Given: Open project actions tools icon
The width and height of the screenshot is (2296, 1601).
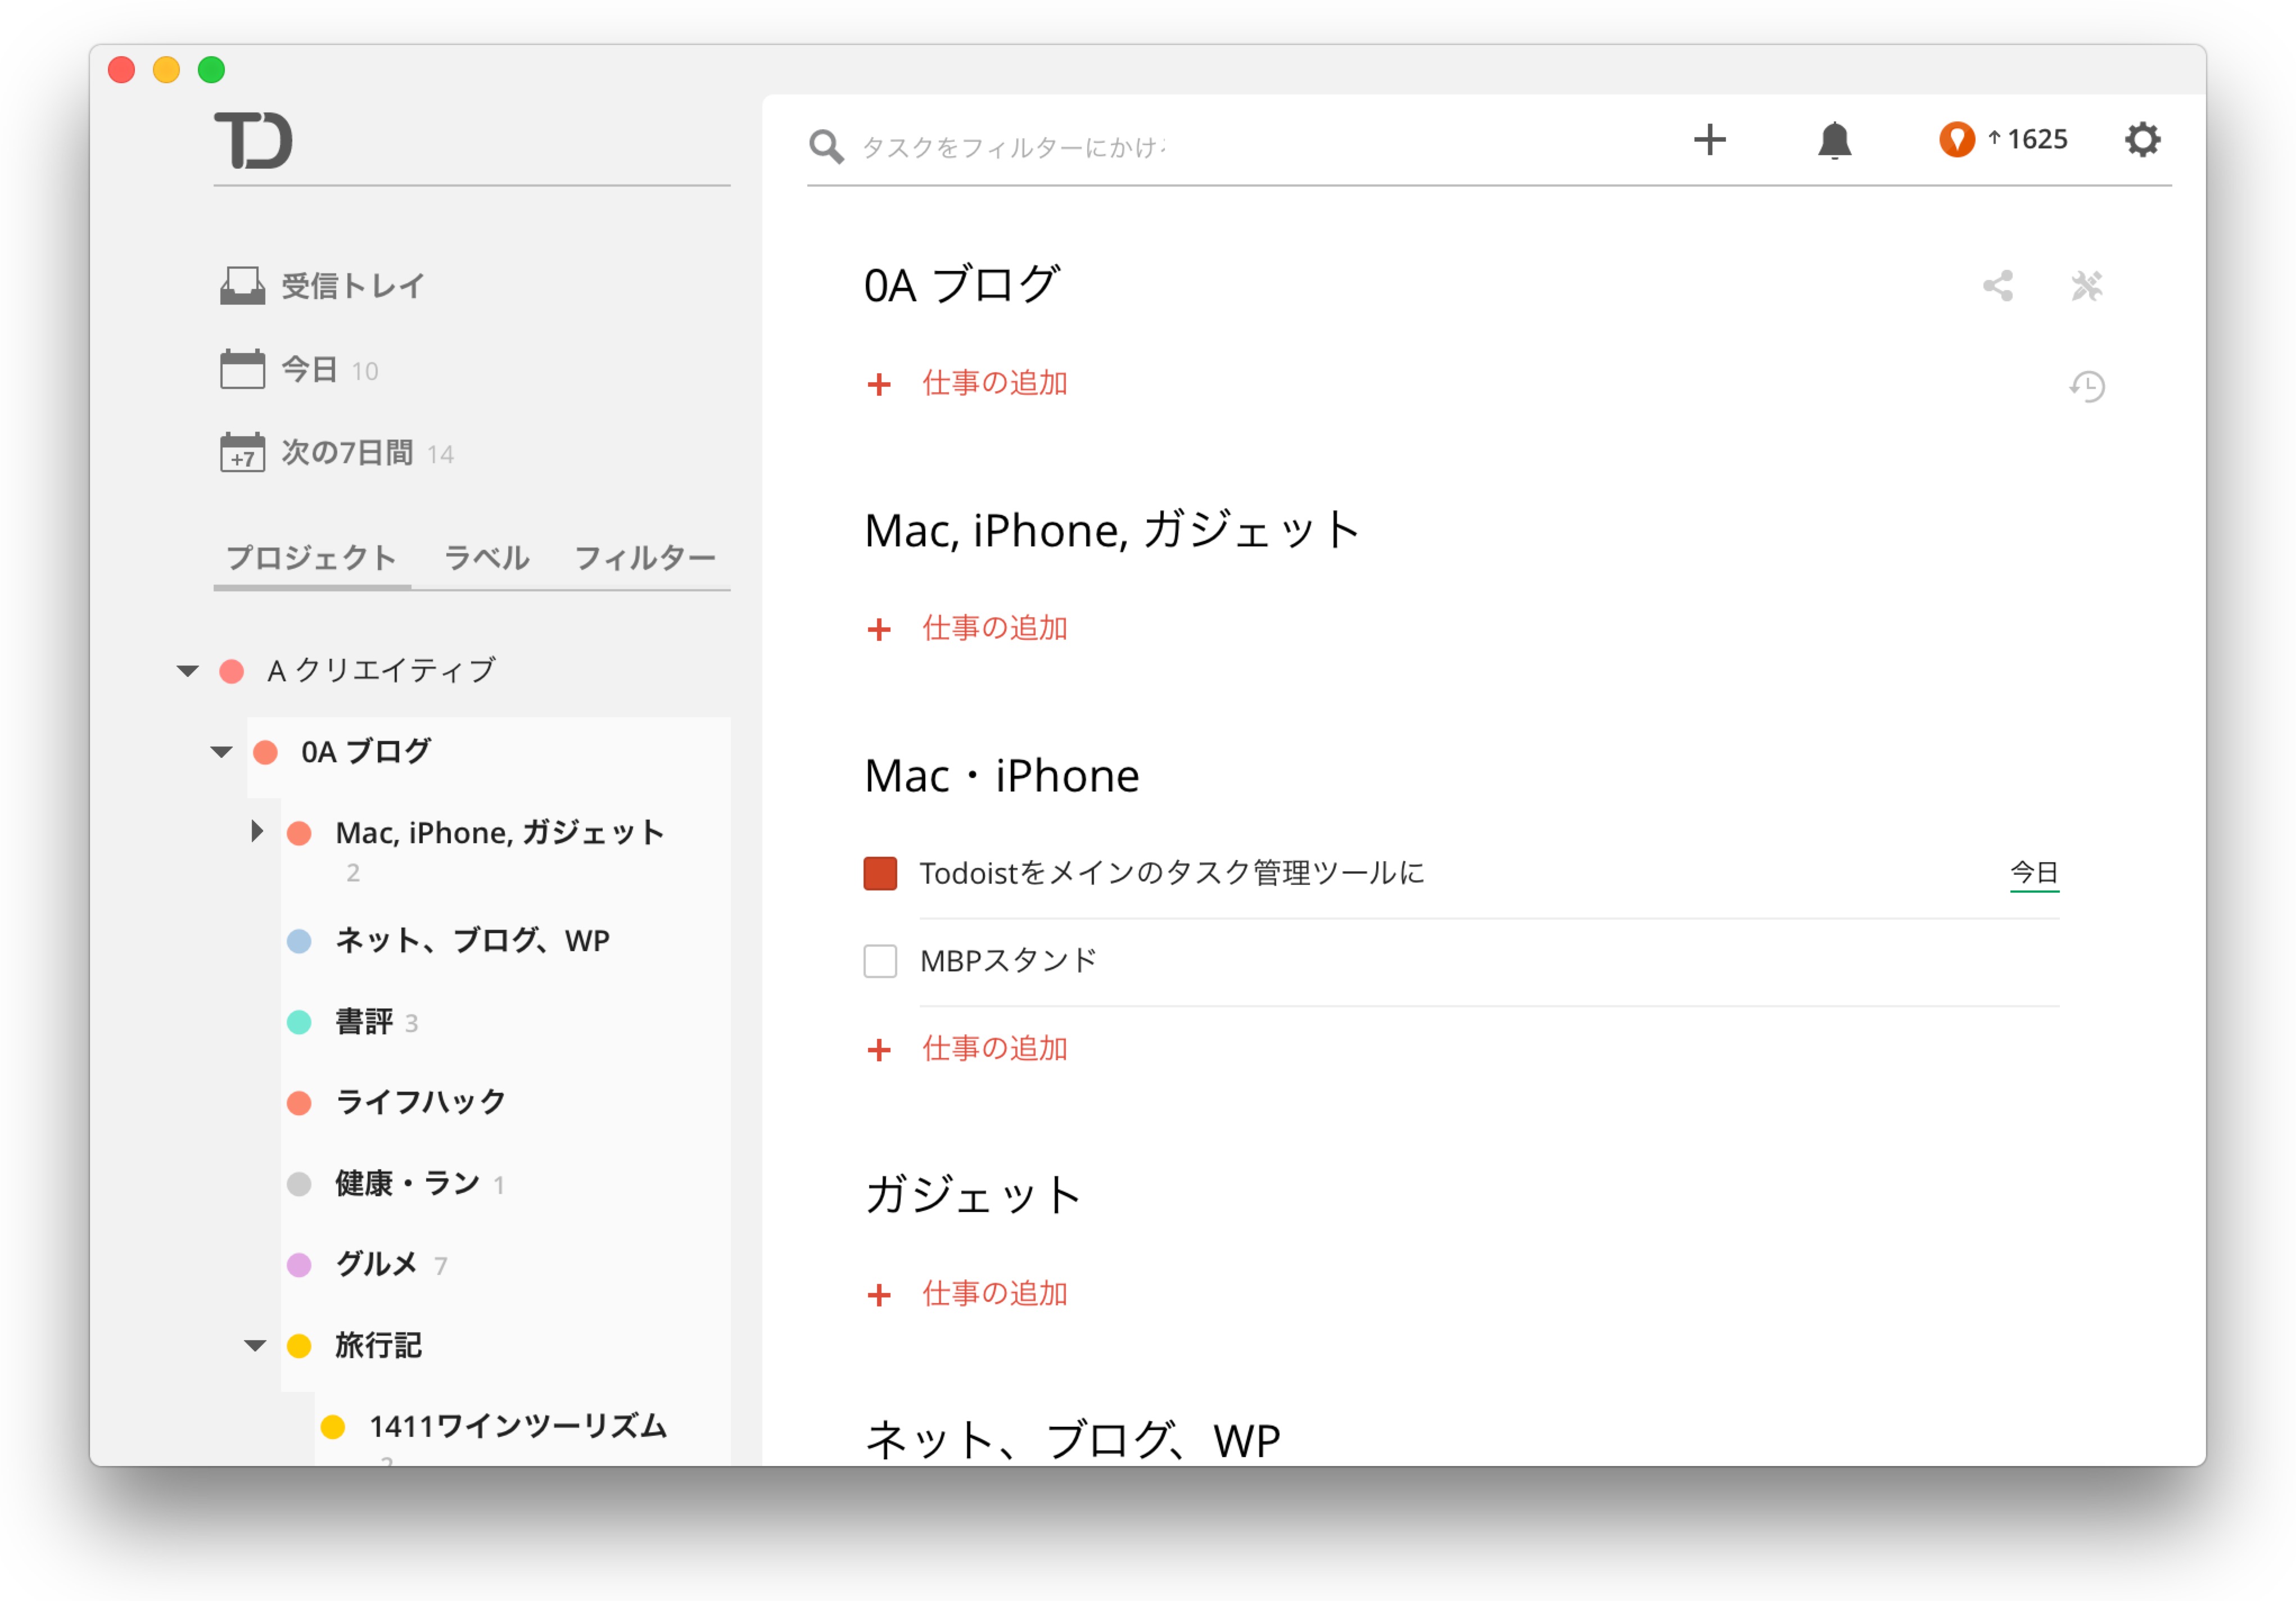Looking at the screenshot, I should coord(2086,286).
